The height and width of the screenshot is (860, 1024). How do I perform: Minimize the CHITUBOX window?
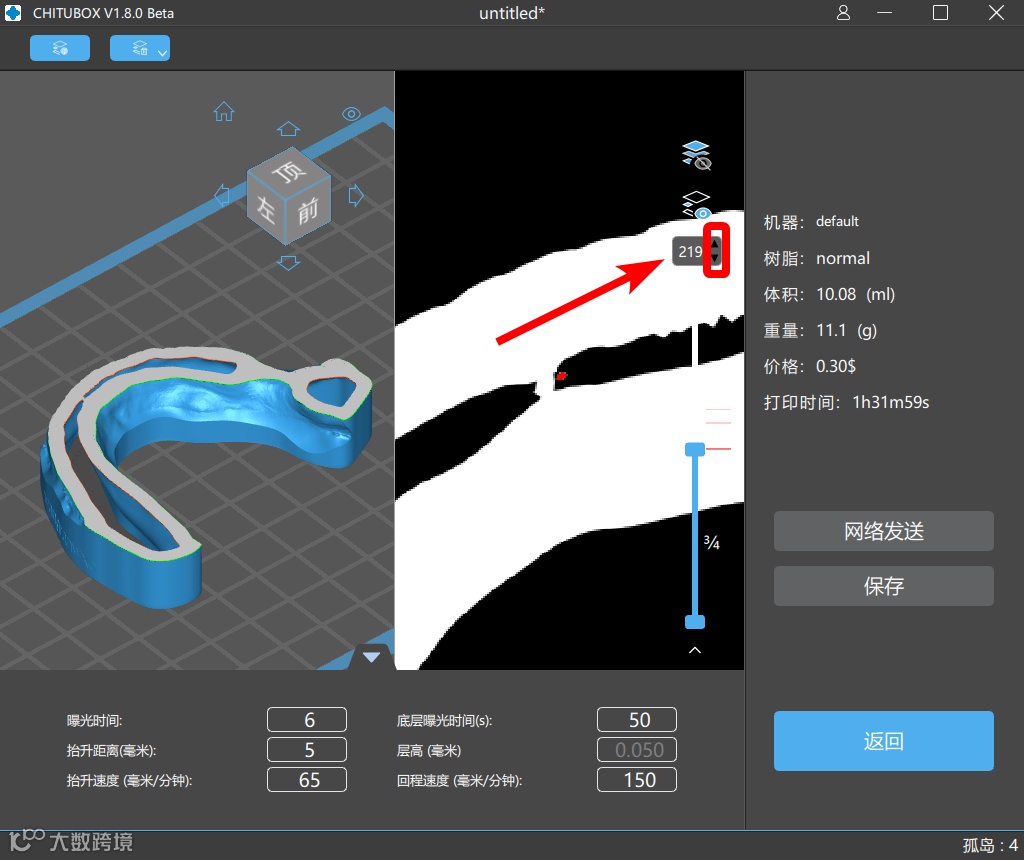pos(884,13)
